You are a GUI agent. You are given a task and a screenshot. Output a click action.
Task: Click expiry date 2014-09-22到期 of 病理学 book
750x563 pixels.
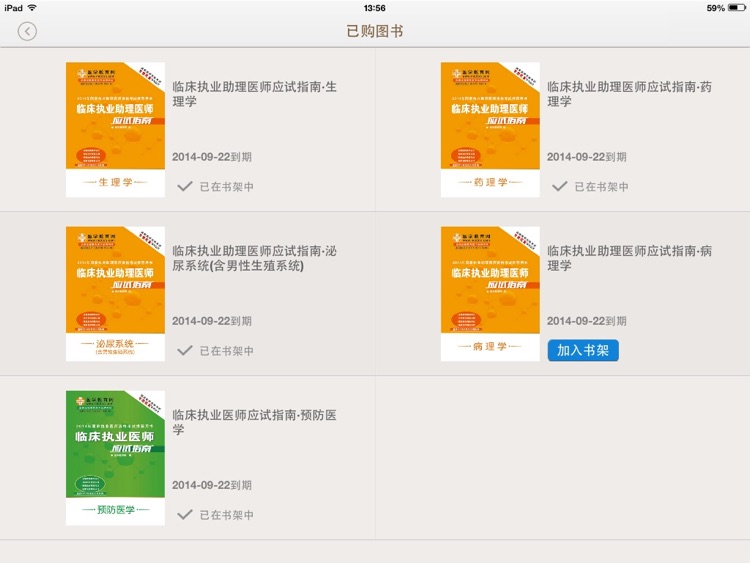tap(587, 321)
